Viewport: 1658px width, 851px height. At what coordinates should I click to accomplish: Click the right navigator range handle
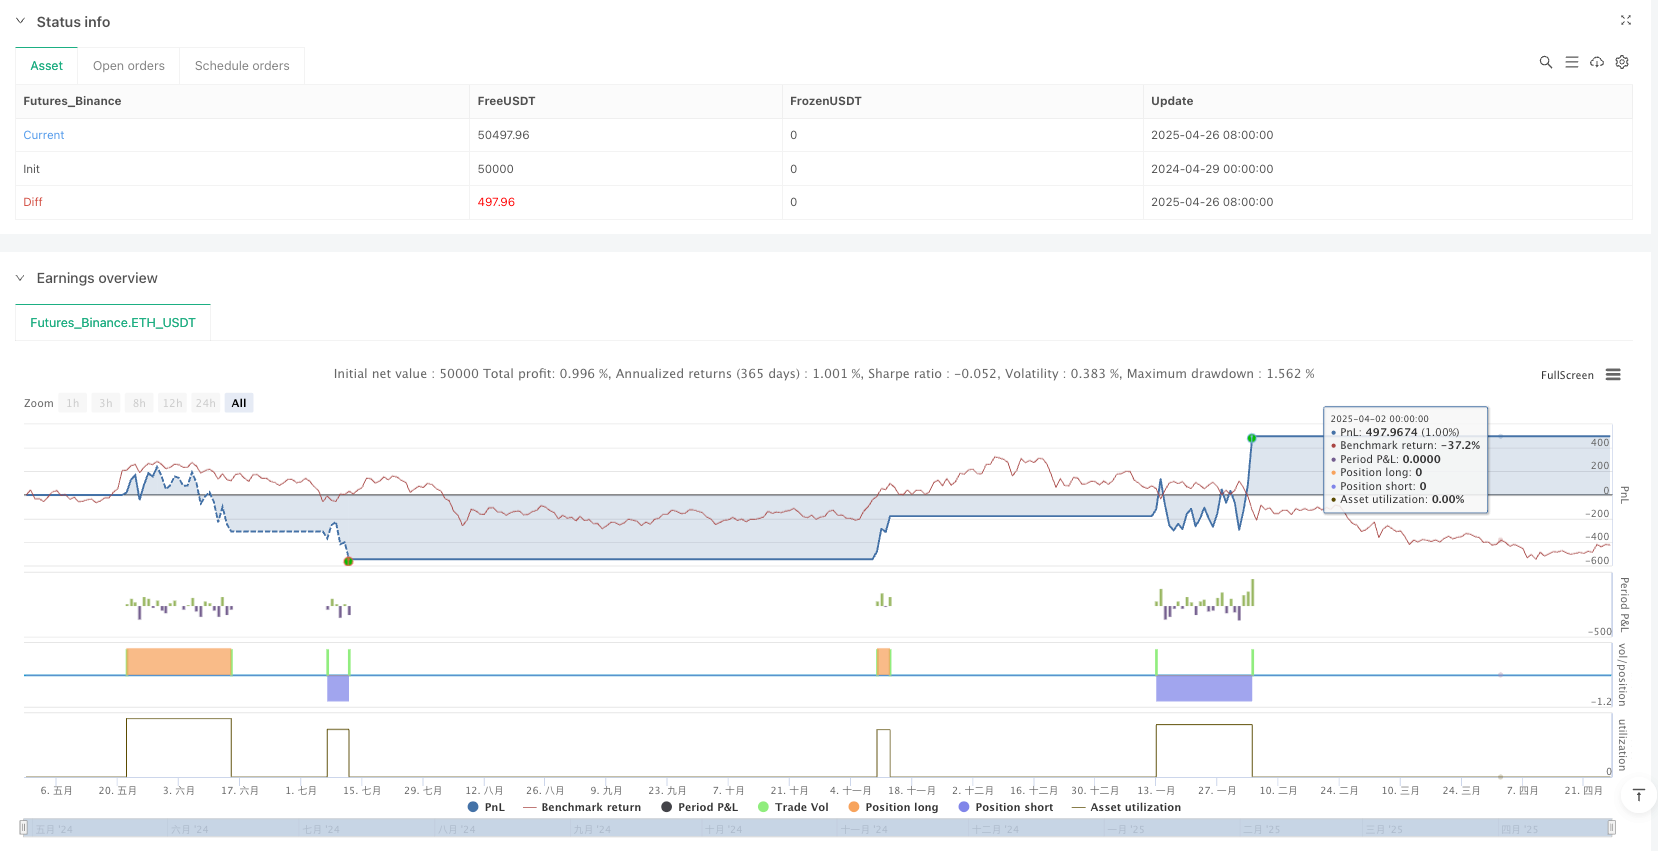point(1611,828)
